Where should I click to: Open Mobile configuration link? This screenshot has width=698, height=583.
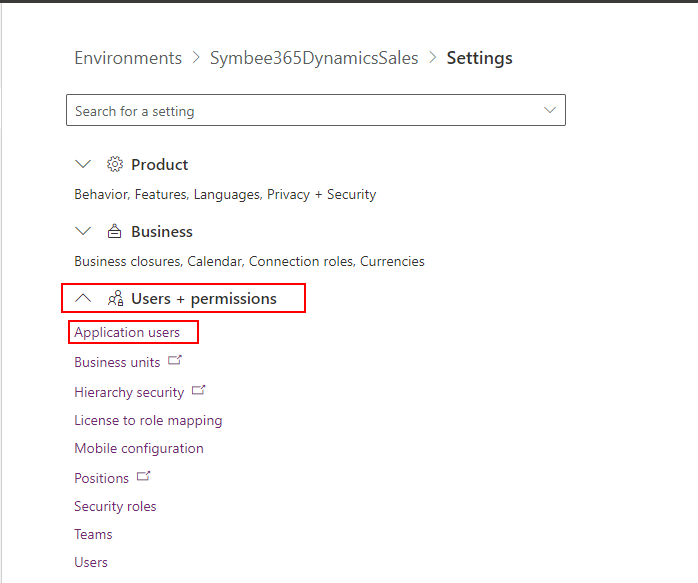[139, 449]
